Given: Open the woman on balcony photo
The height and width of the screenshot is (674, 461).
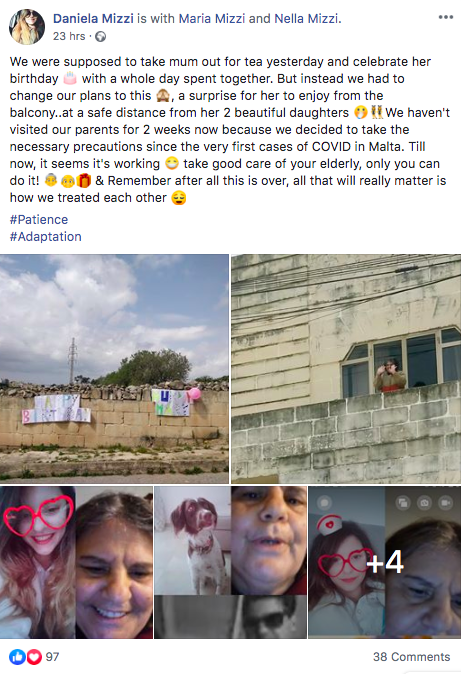Looking at the screenshot, I should 346,369.
